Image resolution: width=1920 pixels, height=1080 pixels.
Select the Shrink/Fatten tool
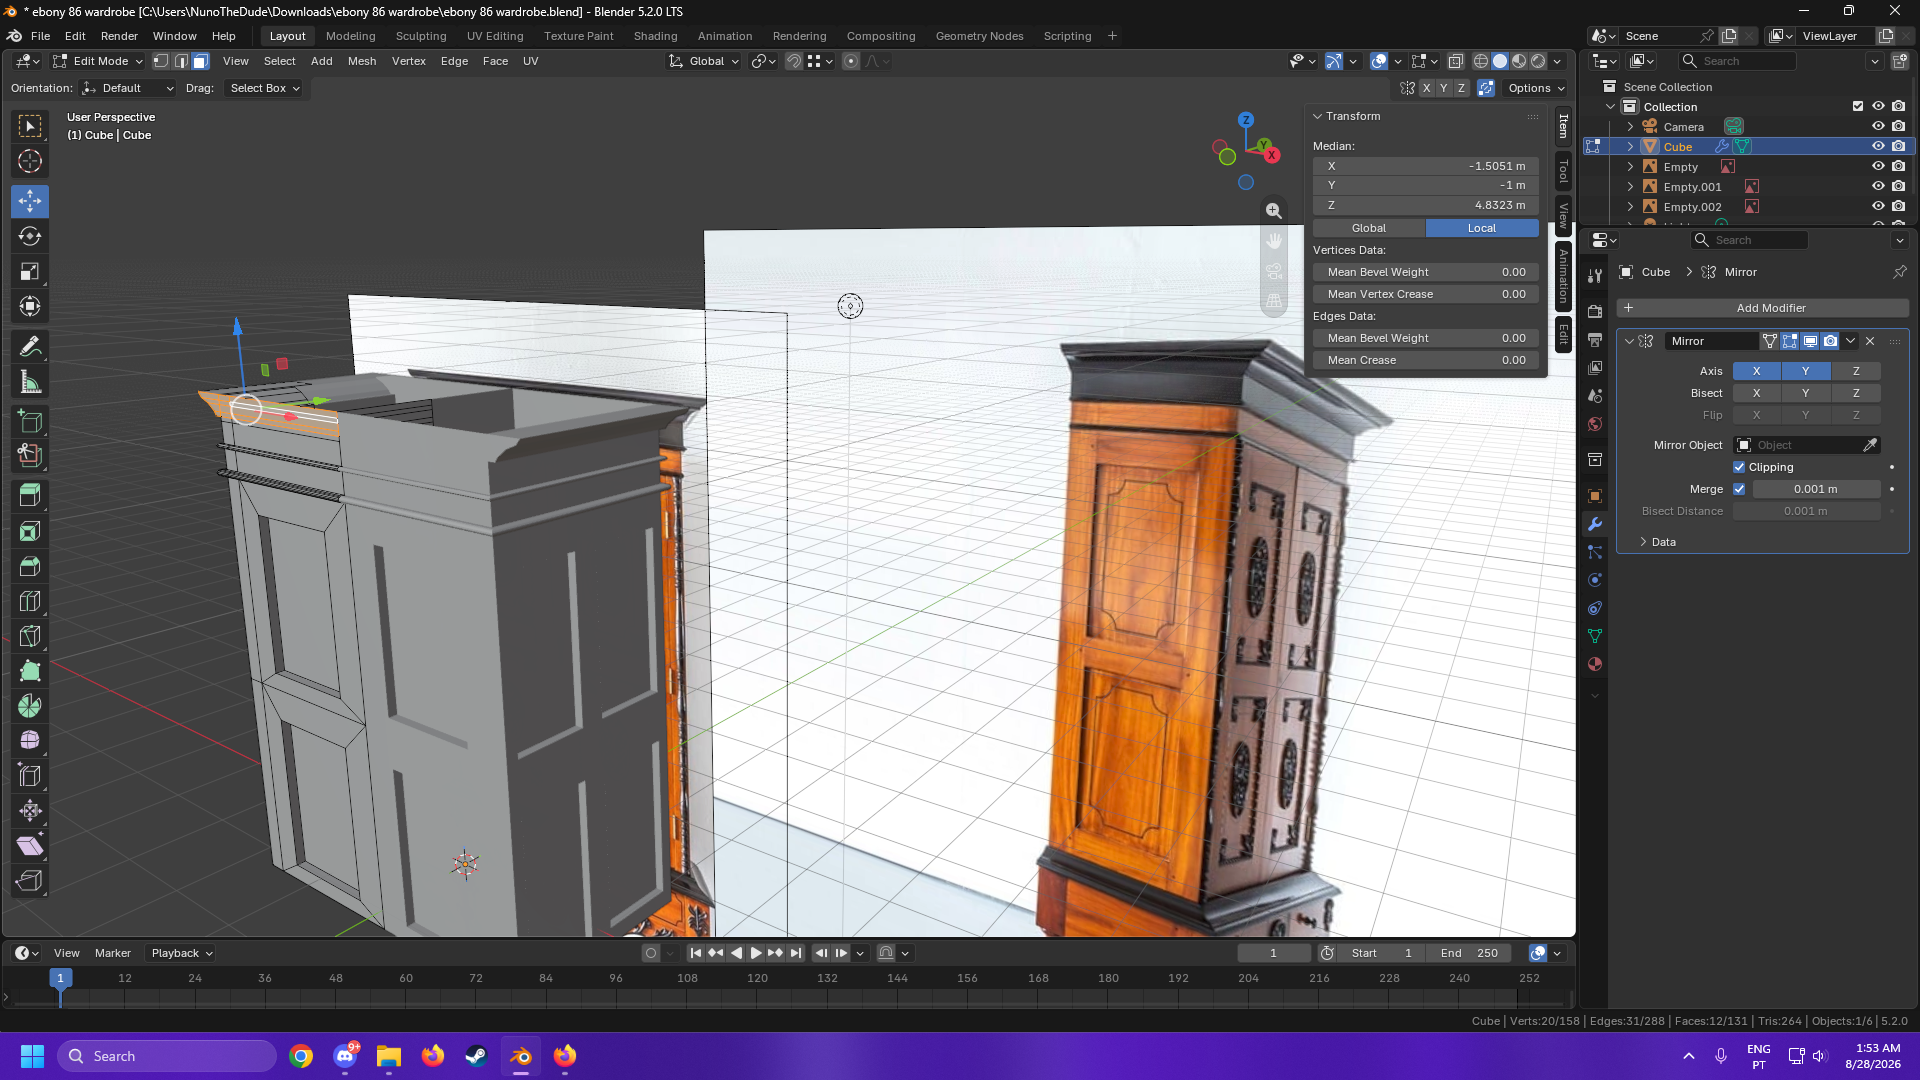(30, 811)
